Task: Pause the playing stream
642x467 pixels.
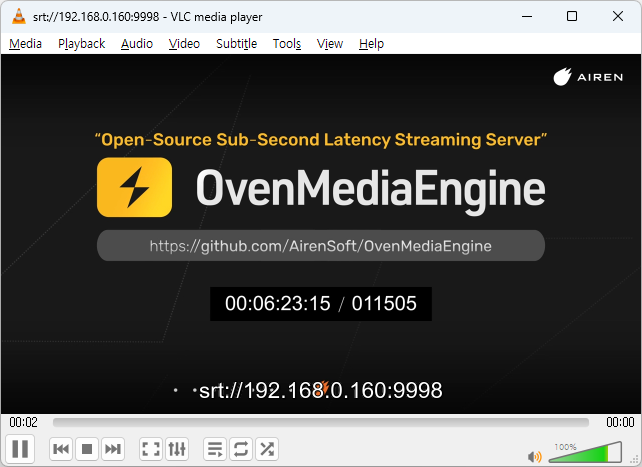Action: (20, 449)
